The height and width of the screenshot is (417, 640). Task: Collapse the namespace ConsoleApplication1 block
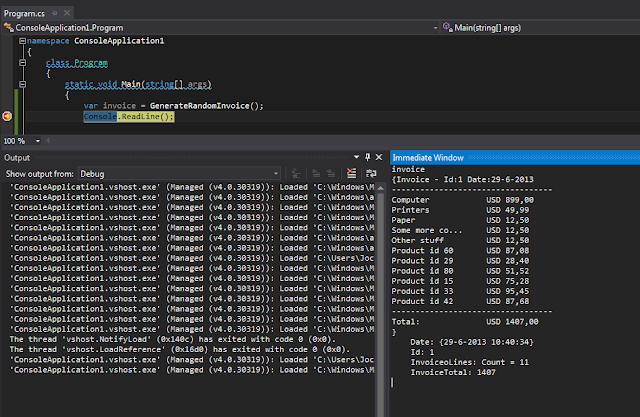coord(22,41)
